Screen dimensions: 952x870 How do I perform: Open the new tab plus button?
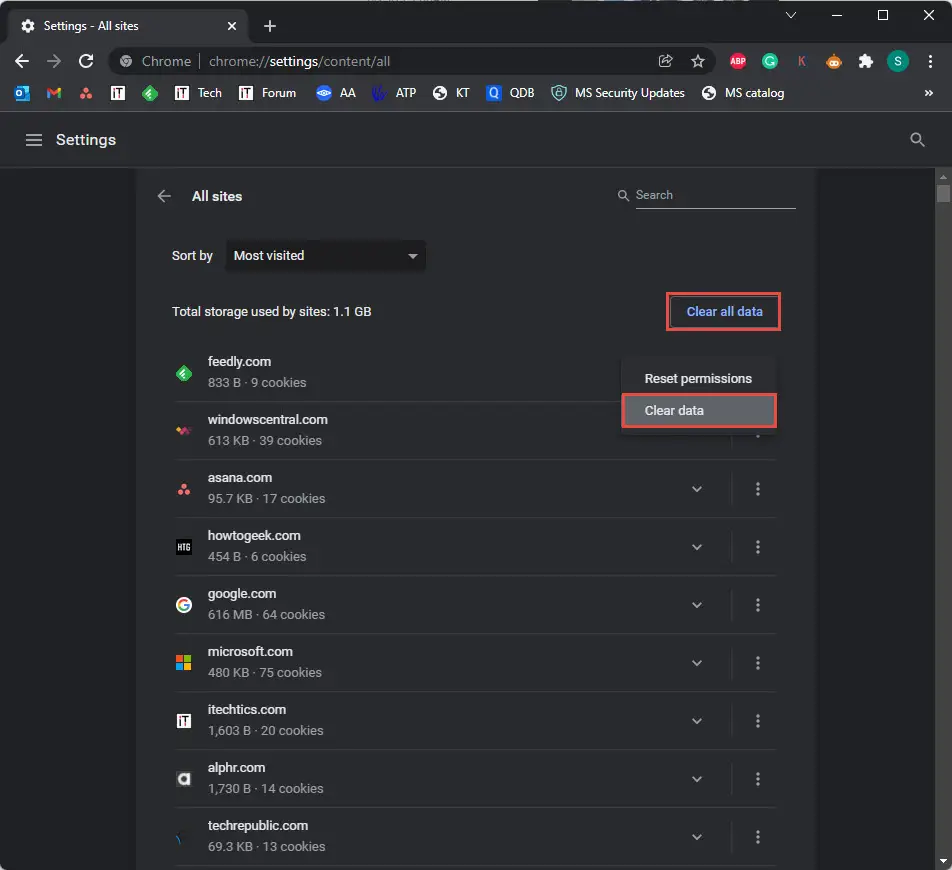tap(270, 26)
